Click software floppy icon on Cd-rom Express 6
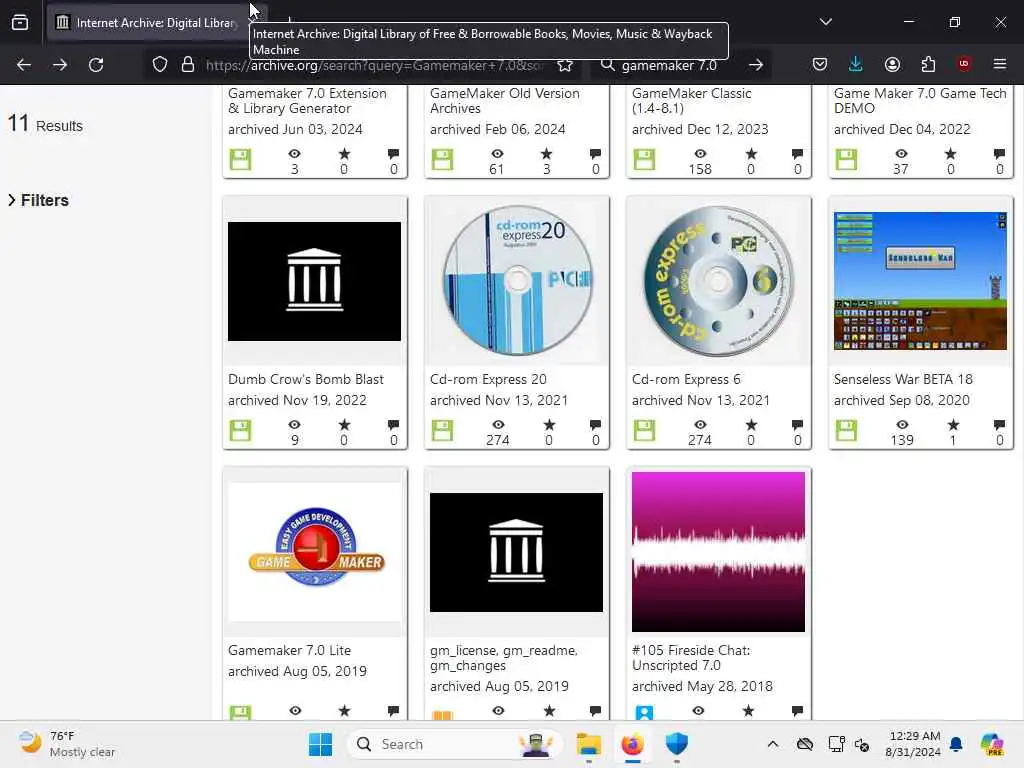The width and height of the screenshot is (1024, 768). [644, 430]
